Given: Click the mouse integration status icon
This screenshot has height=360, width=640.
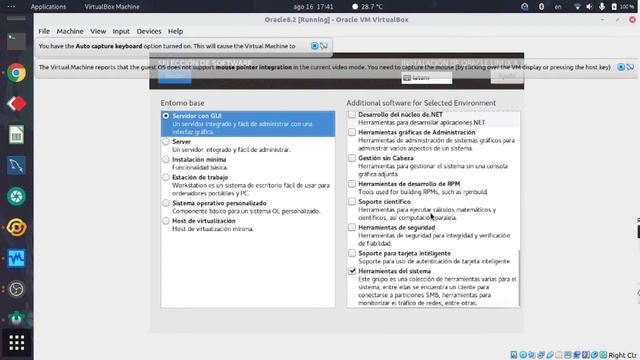Looking at the screenshot, I should (x=595, y=355).
